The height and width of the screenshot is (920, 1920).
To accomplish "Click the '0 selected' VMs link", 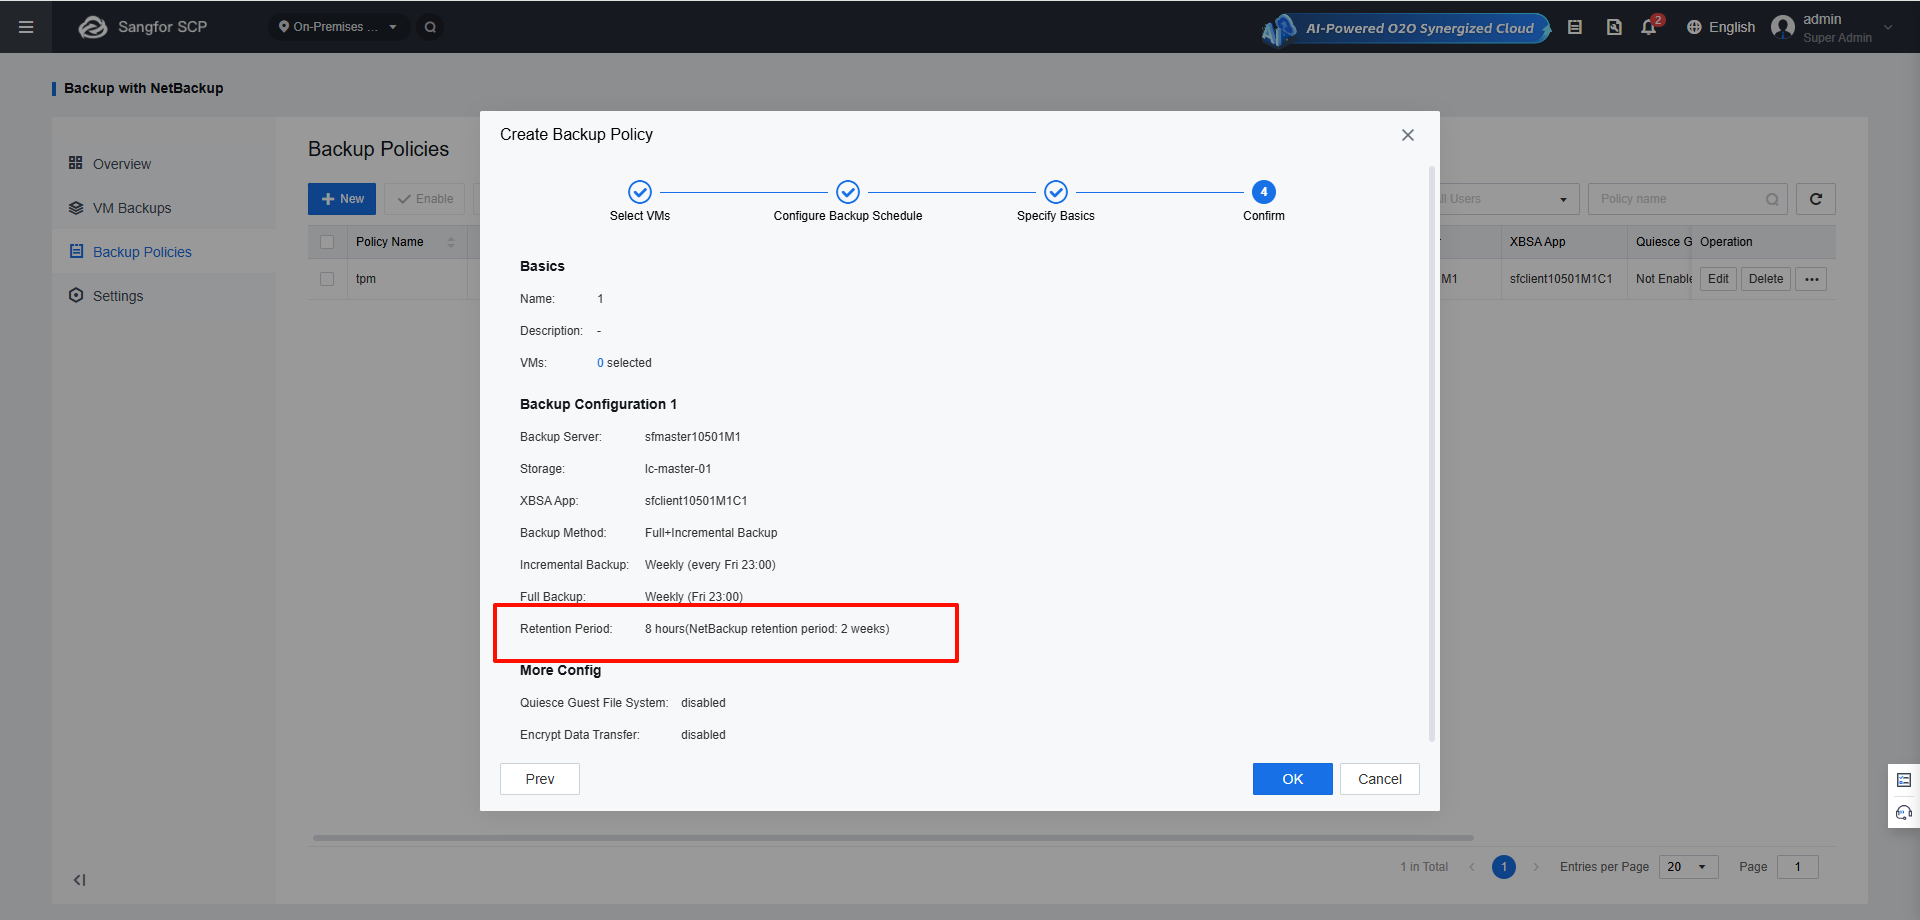I will 624,363.
